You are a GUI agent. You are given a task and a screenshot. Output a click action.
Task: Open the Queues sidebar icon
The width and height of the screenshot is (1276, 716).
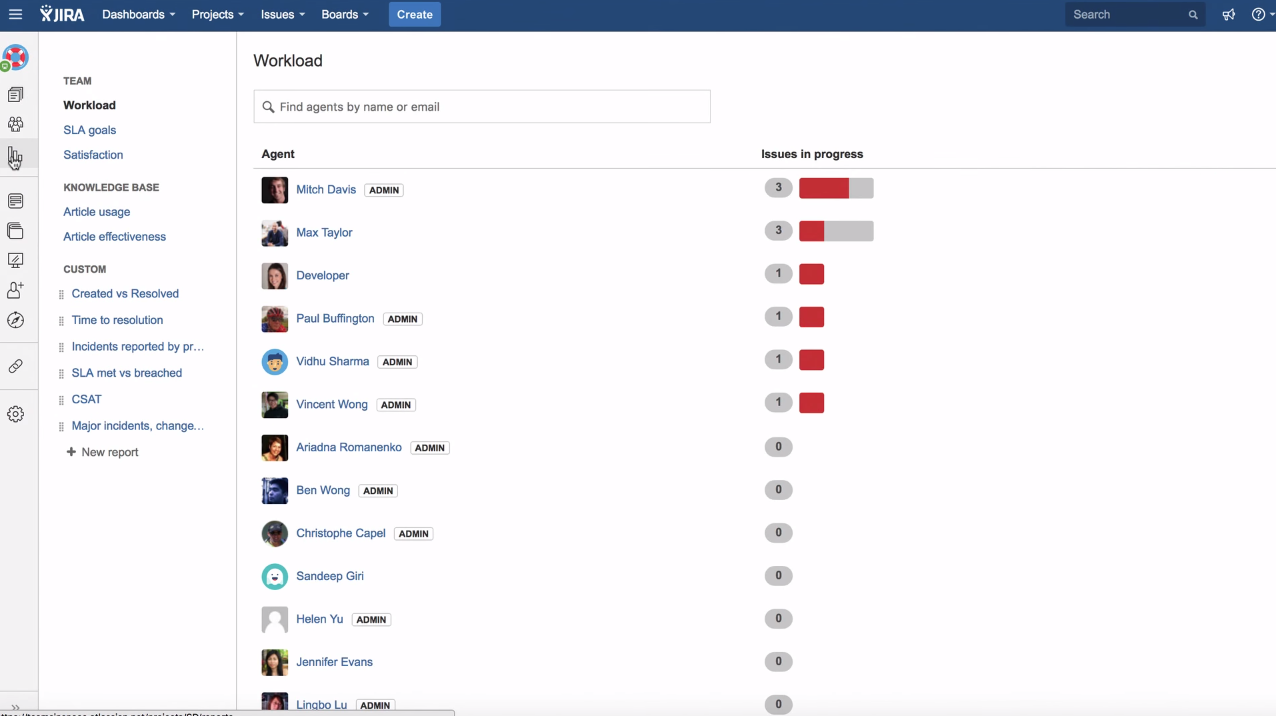coord(15,95)
